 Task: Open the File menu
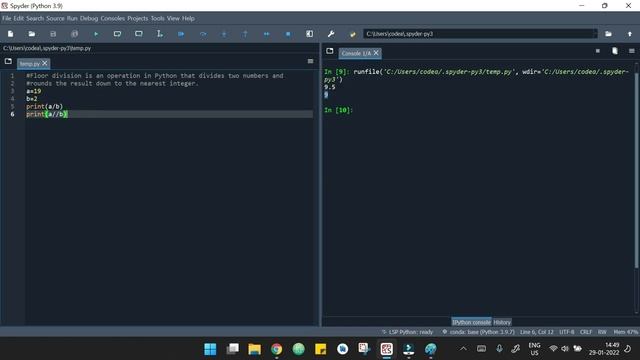pyautogui.click(x=7, y=18)
